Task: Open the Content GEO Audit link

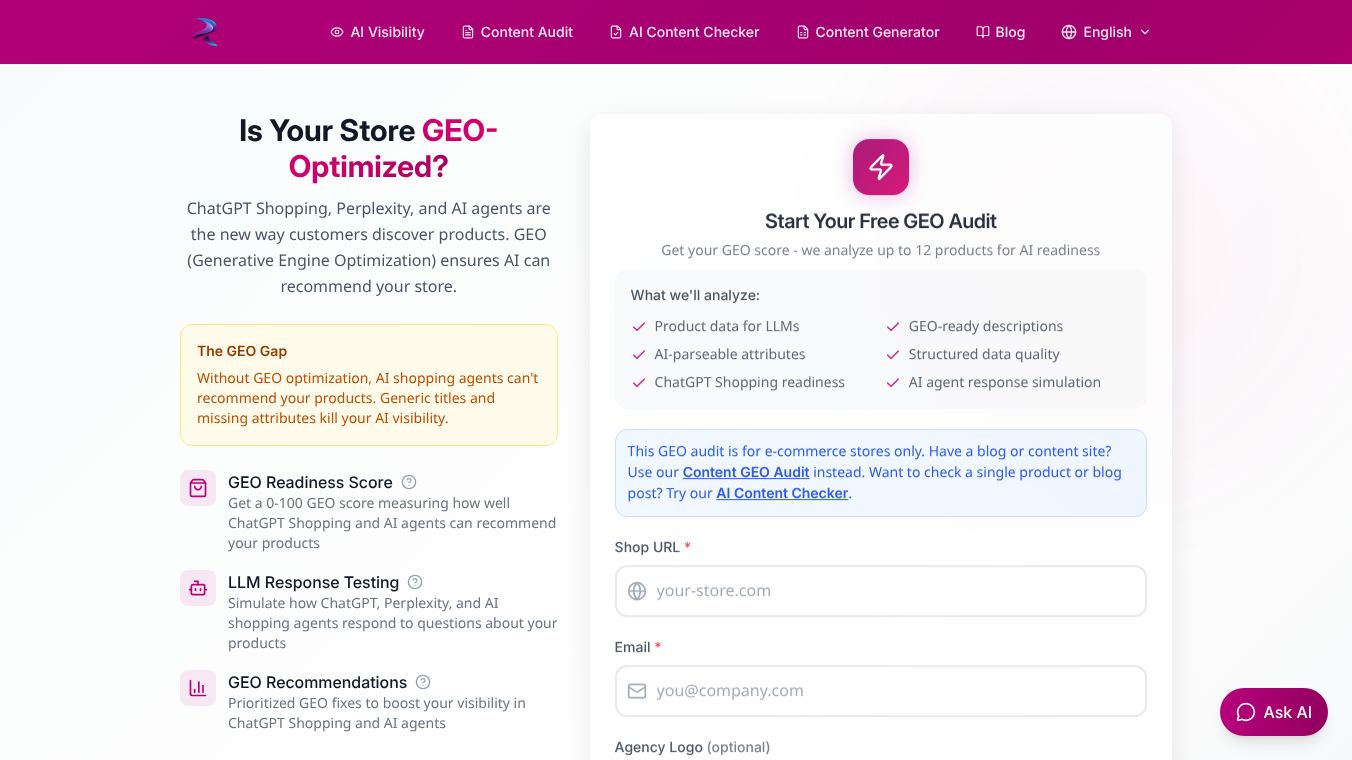Action: click(x=746, y=472)
